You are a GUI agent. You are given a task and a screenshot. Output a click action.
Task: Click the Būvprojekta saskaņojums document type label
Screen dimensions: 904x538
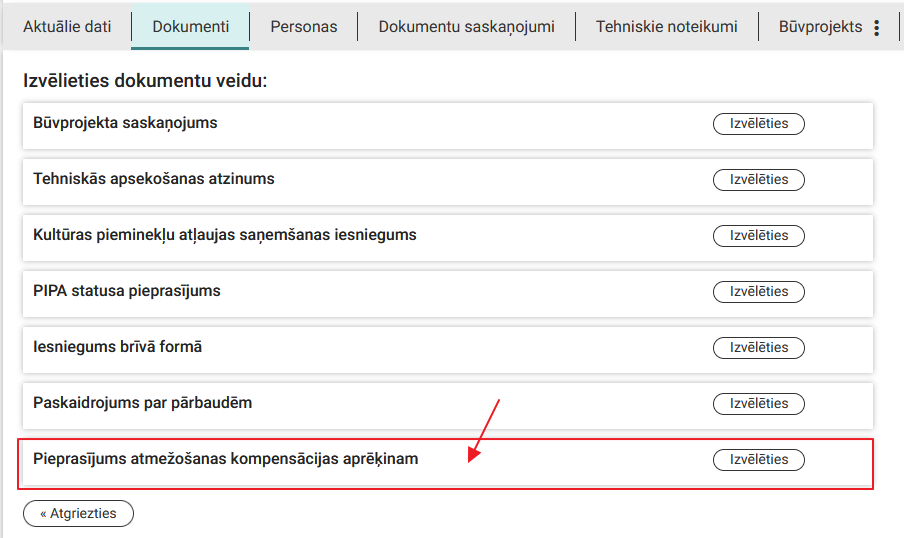pos(125,123)
